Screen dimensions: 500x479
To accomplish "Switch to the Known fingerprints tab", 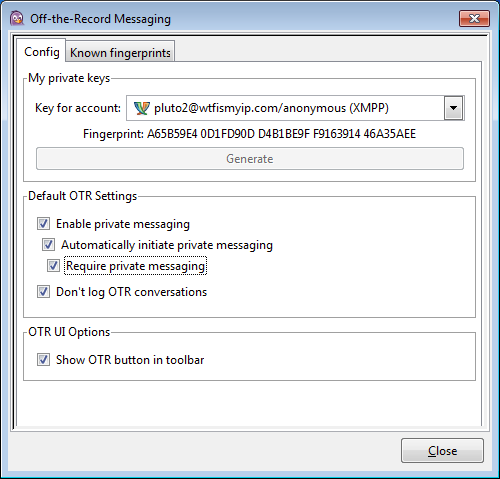I will (120, 52).
